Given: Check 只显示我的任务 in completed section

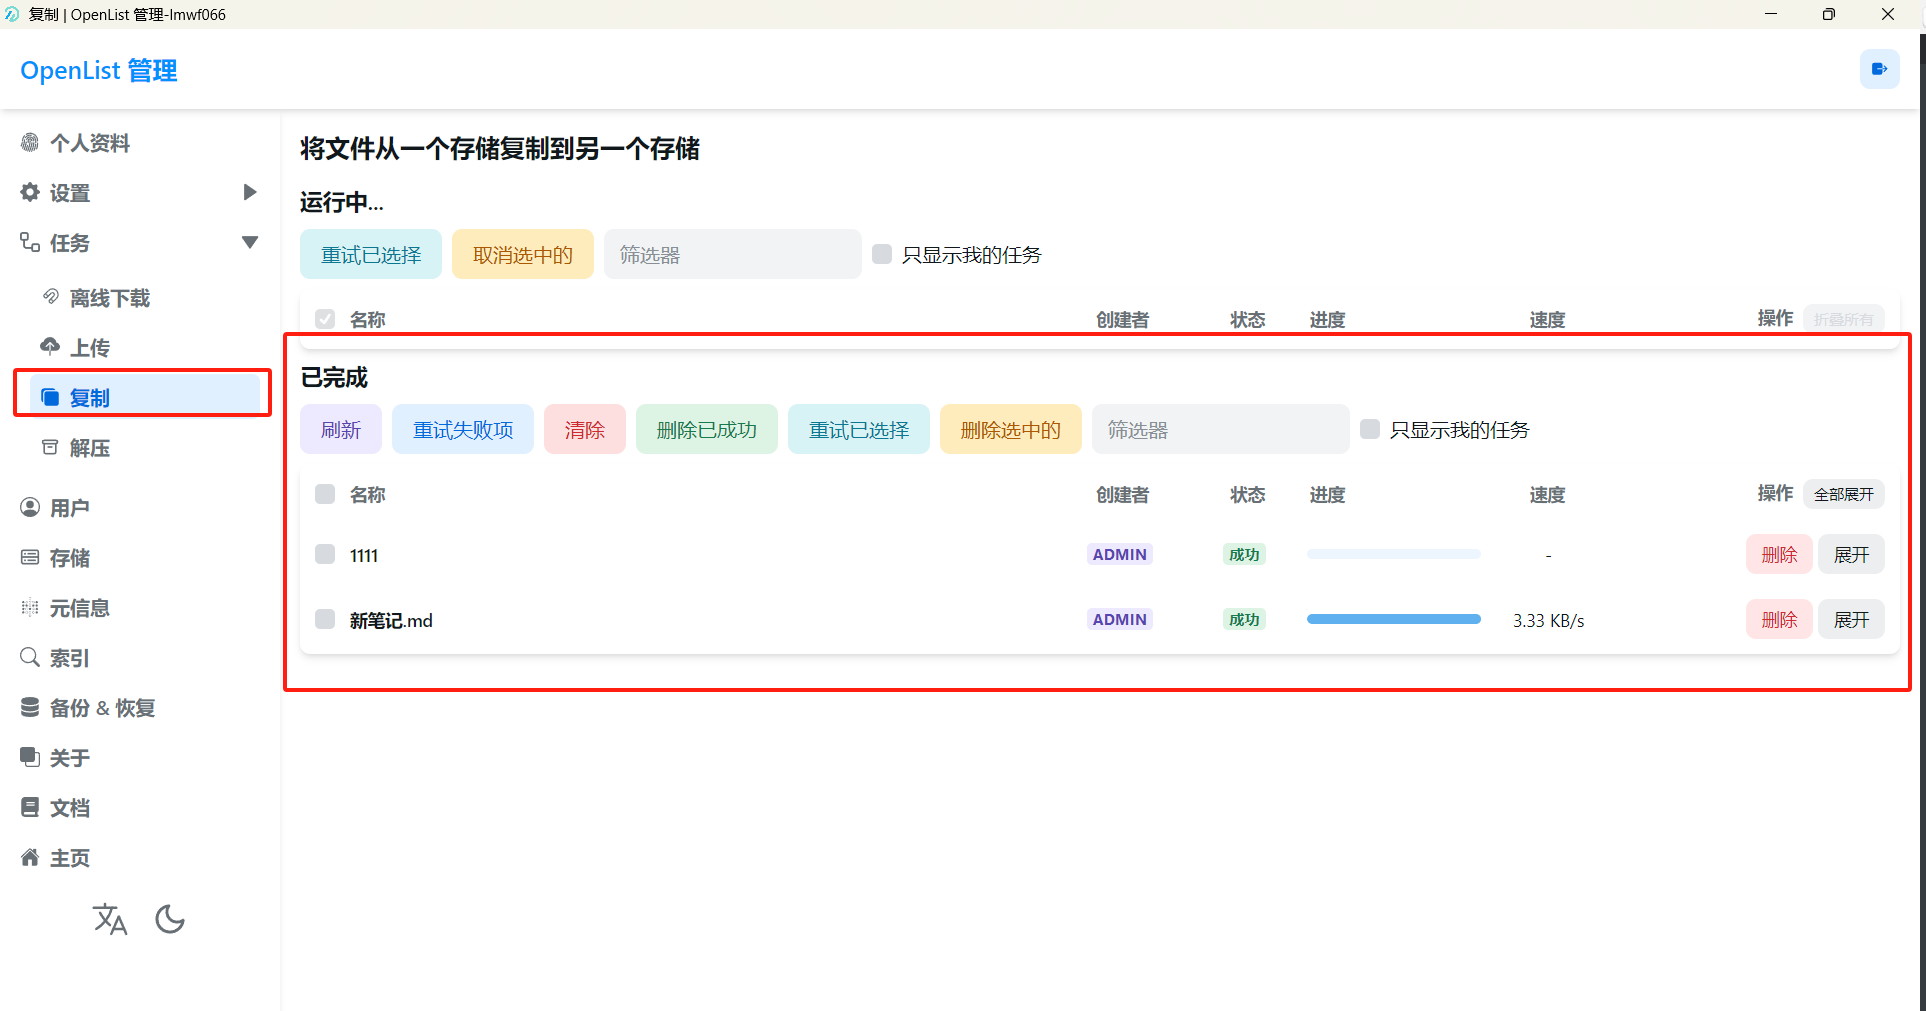Looking at the screenshot, I should [1370, 429].
